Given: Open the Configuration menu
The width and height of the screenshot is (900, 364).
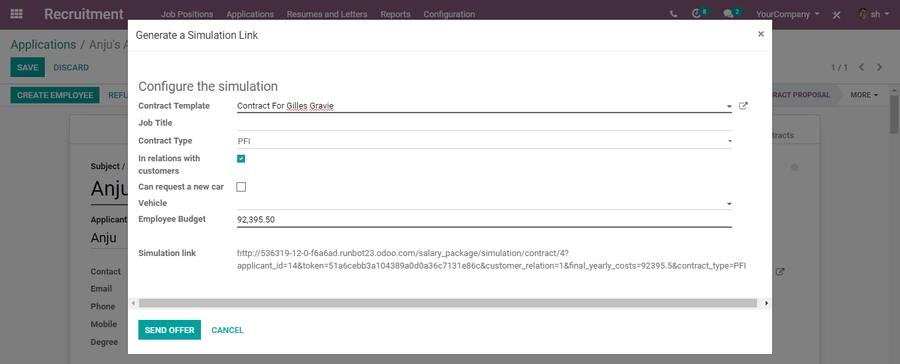Looking at the screenshot, I should click(449, 14).
